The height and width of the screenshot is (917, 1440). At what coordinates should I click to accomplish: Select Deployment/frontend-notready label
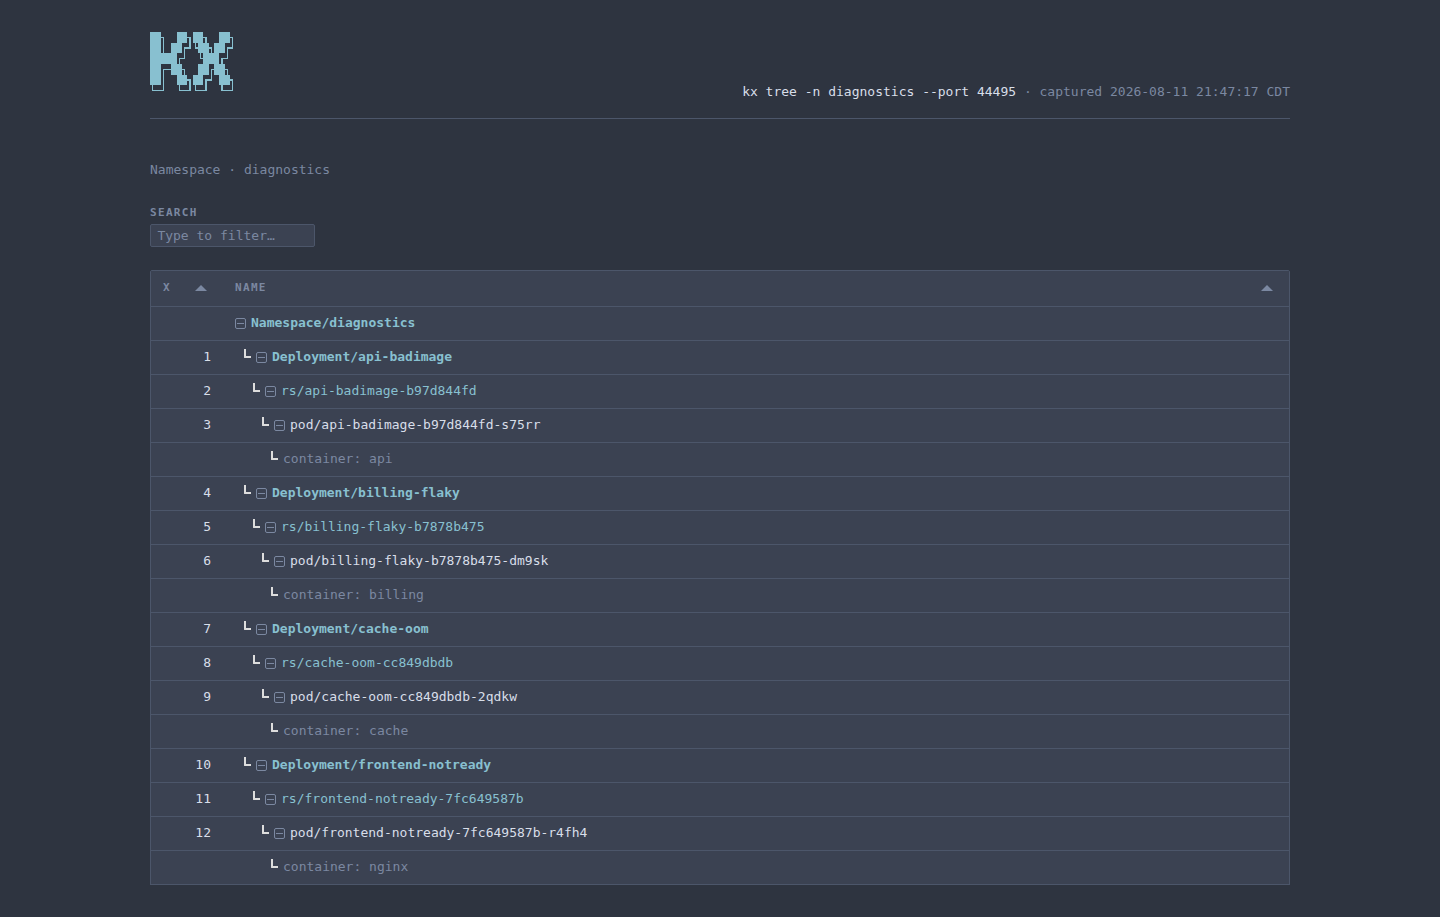[381, 765]
